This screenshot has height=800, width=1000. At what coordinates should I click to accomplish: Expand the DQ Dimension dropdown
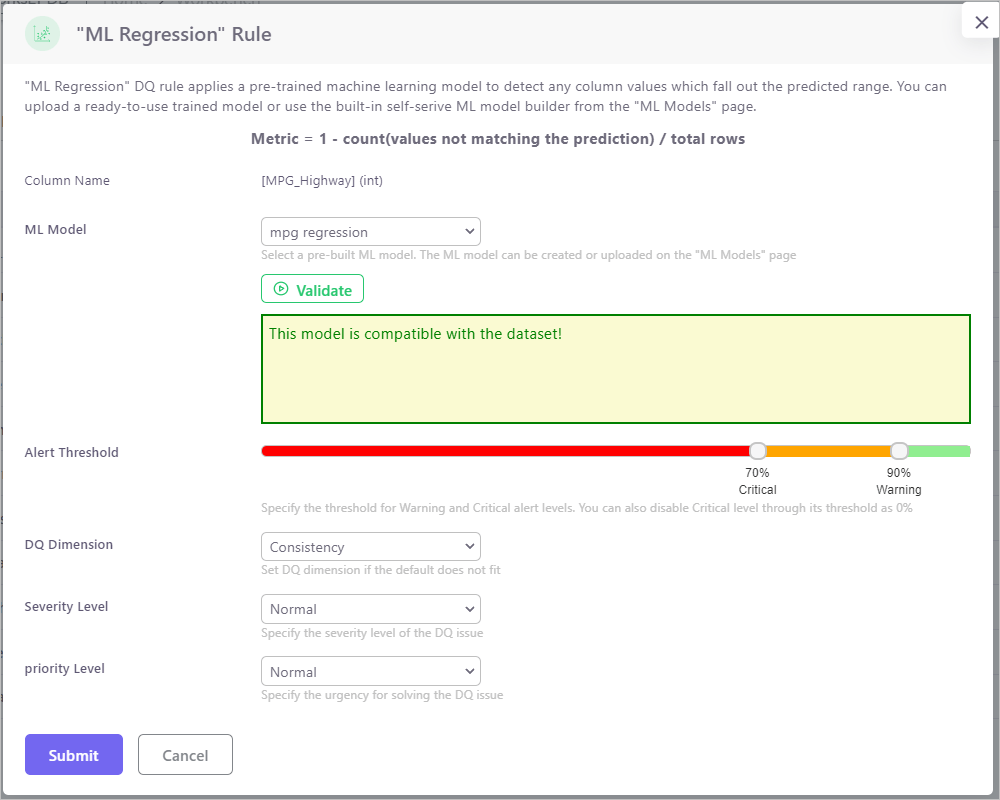pos(370,547)
